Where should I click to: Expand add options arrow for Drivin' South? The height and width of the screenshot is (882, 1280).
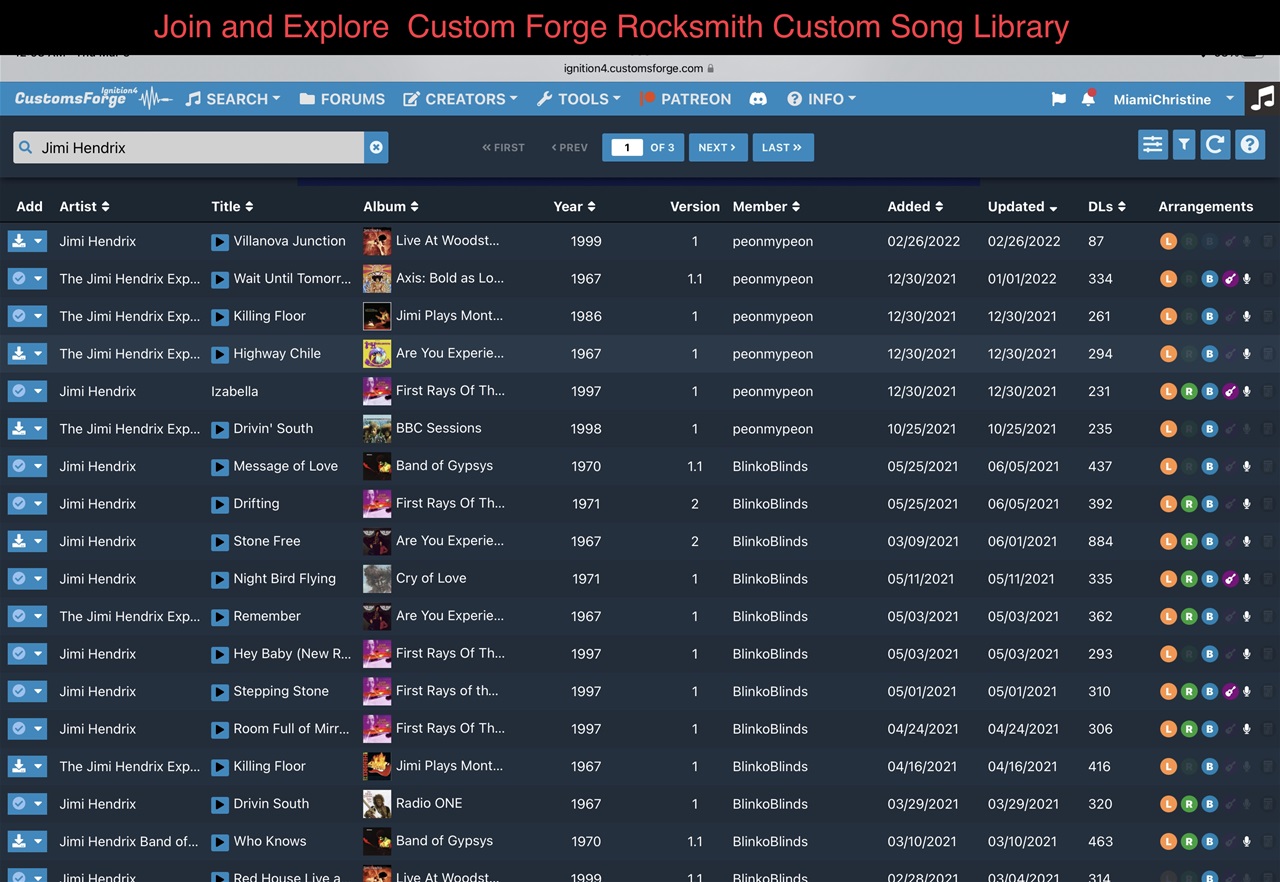38,429
